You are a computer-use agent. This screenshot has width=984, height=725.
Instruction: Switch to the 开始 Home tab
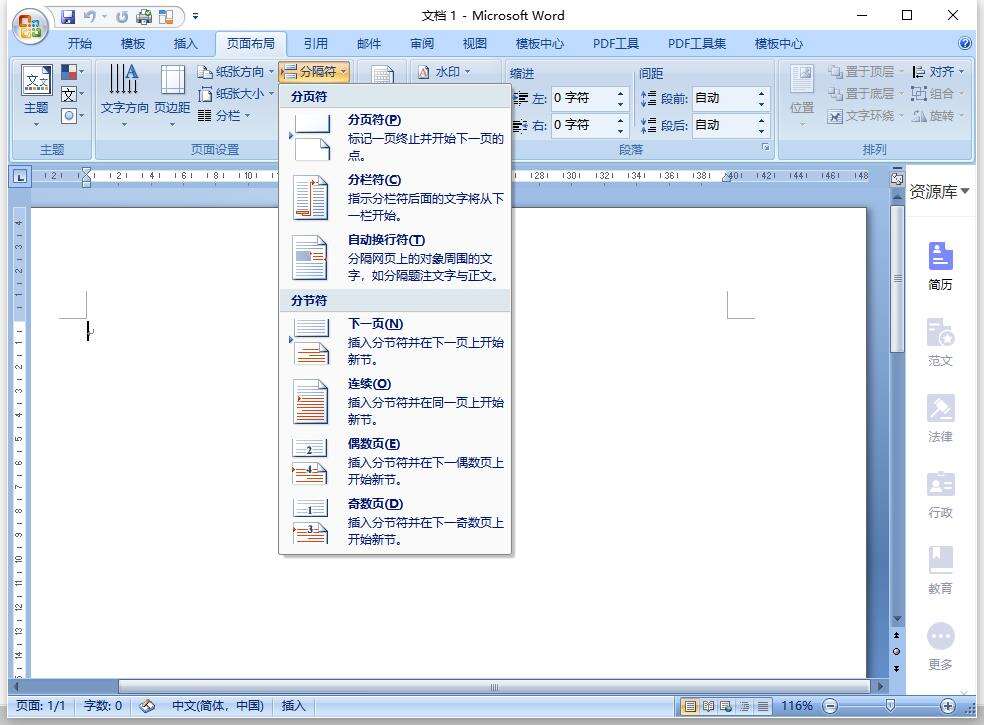point(80,43)
